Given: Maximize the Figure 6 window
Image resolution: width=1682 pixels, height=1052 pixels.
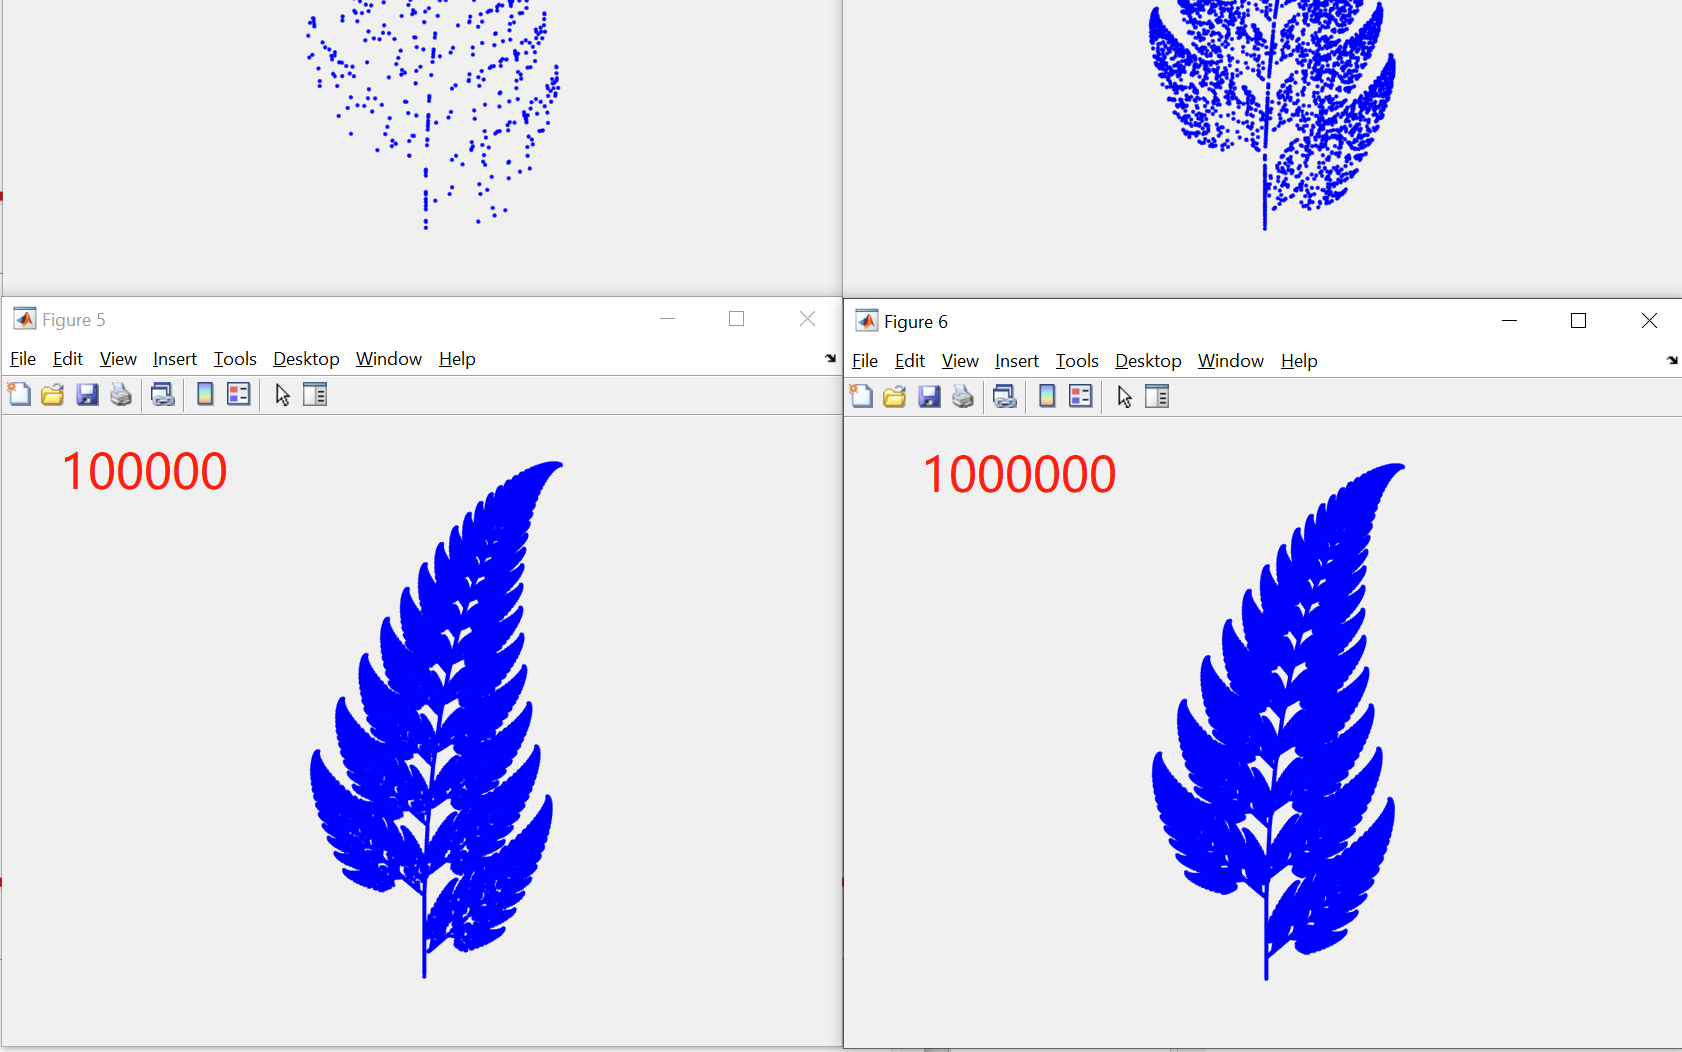Looking at the screenshot, I should point(1579,321).
